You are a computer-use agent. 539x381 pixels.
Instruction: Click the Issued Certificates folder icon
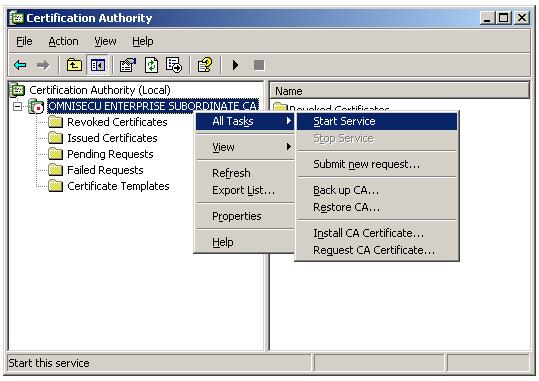(x=55, y=138)
